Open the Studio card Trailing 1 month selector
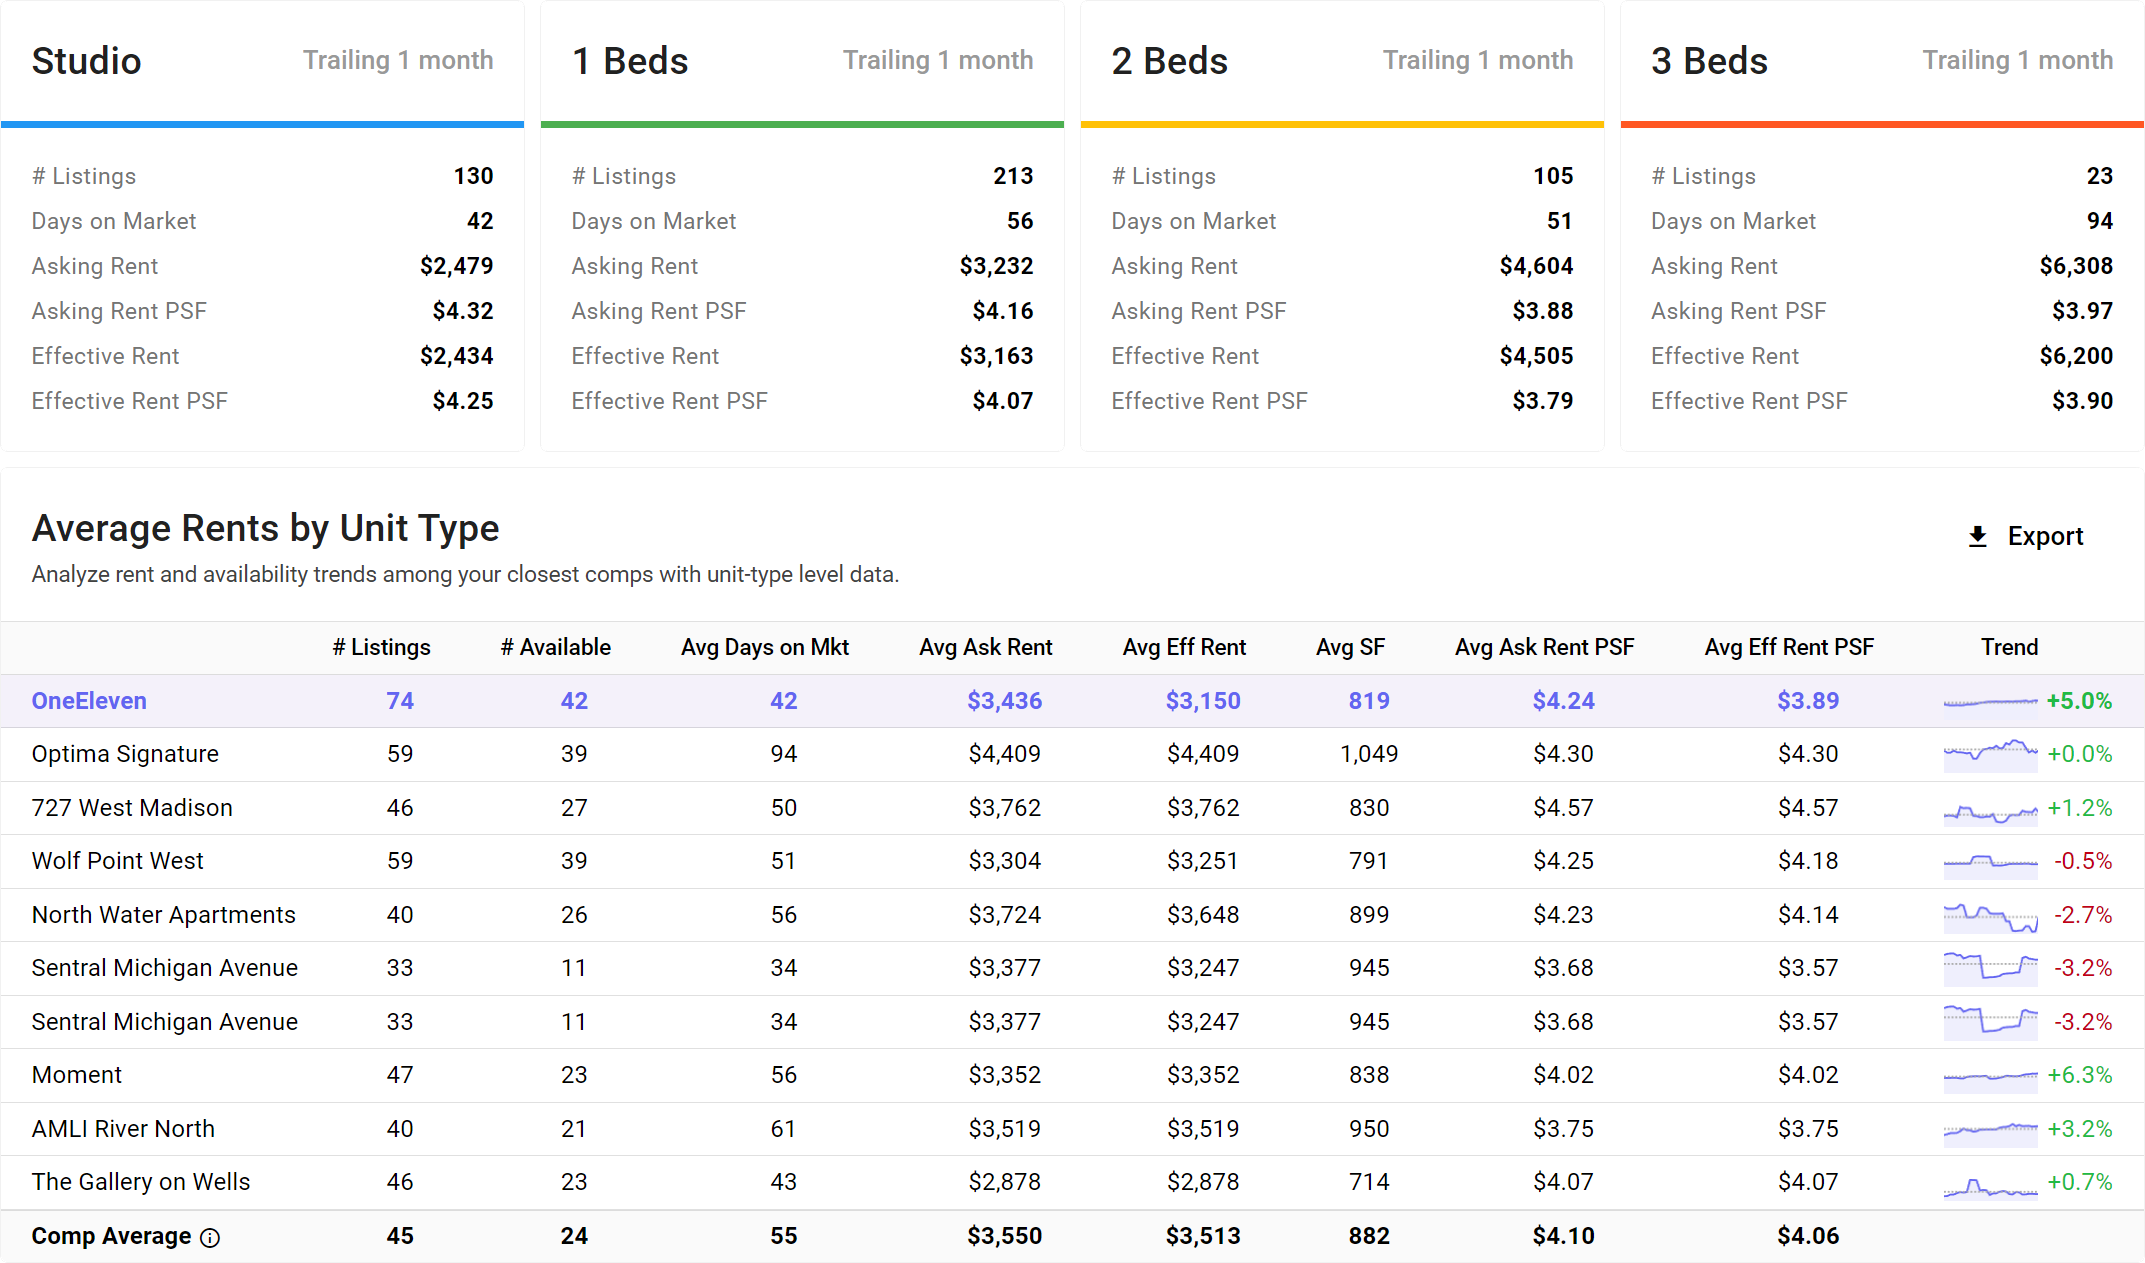This screenshot has width=2145, height=1263. click(398, 60)
